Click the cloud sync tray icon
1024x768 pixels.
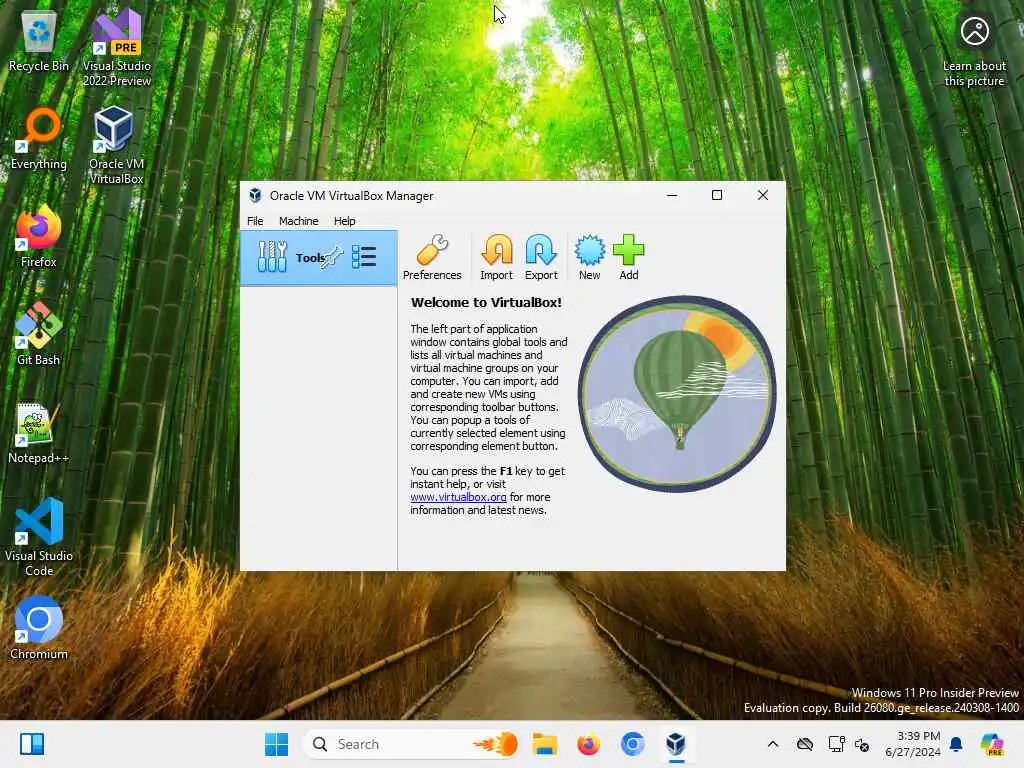point(805,744)
